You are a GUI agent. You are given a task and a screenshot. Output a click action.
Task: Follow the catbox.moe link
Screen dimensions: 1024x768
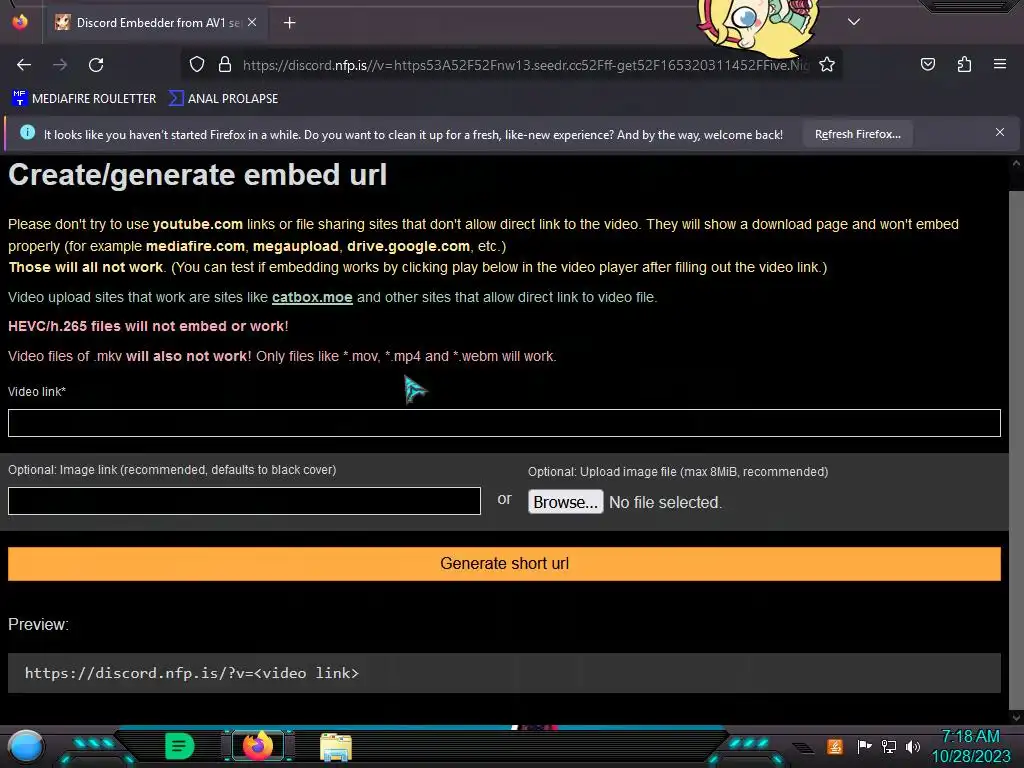312,297
